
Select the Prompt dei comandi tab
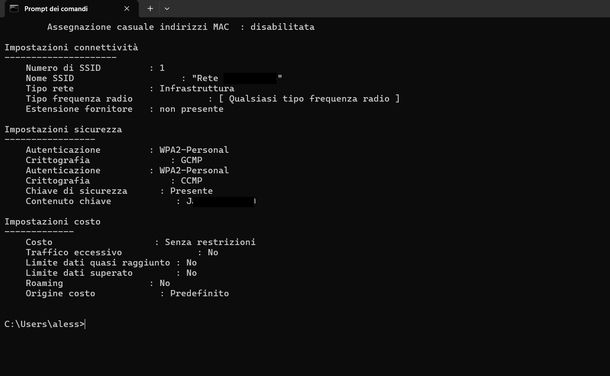pos(71,9)
